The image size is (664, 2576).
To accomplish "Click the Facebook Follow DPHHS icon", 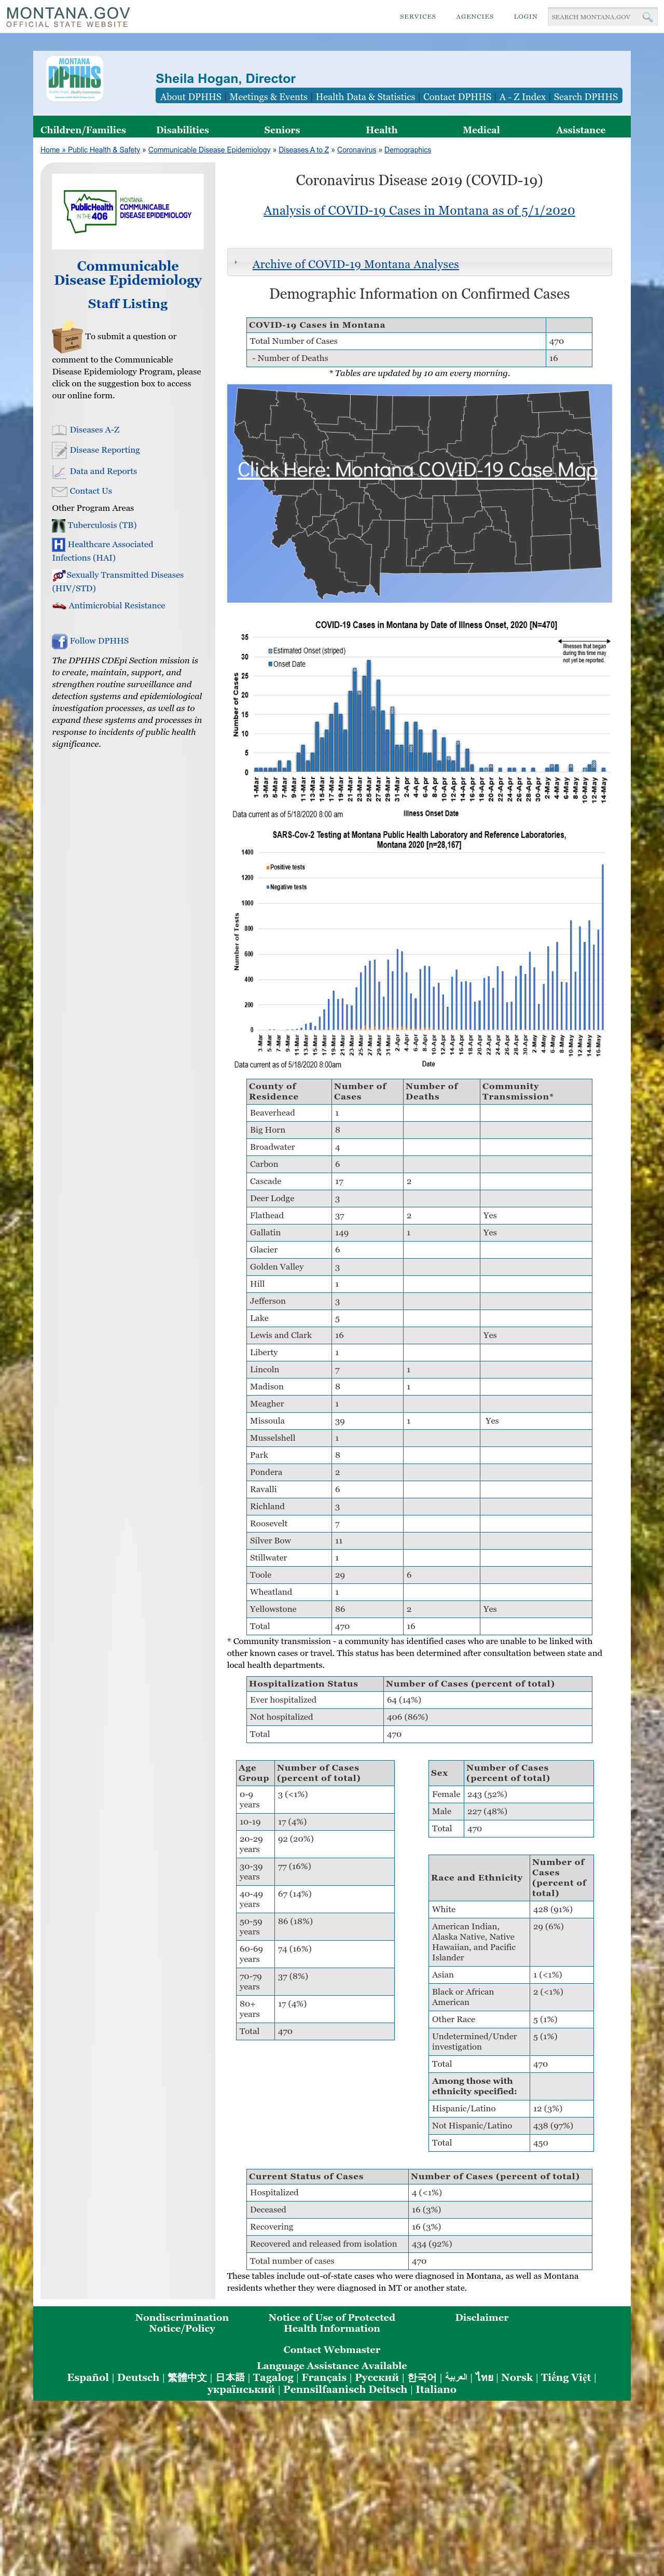I will click(59, 641).
